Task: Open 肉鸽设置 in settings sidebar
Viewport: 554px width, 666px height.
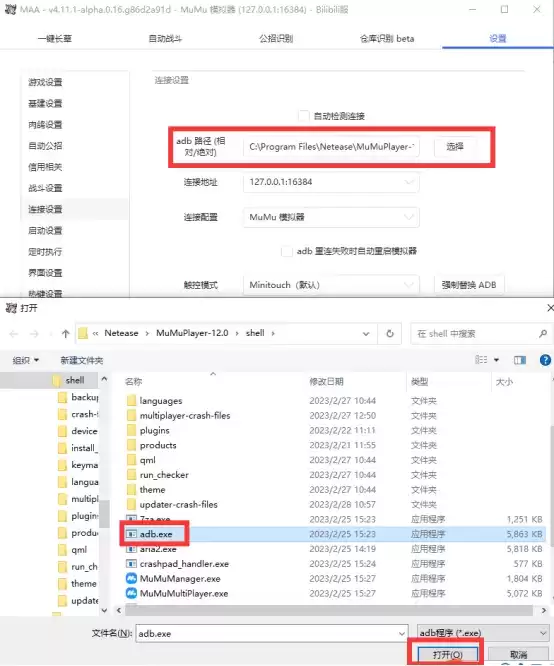Action: [x=45, y=124]
